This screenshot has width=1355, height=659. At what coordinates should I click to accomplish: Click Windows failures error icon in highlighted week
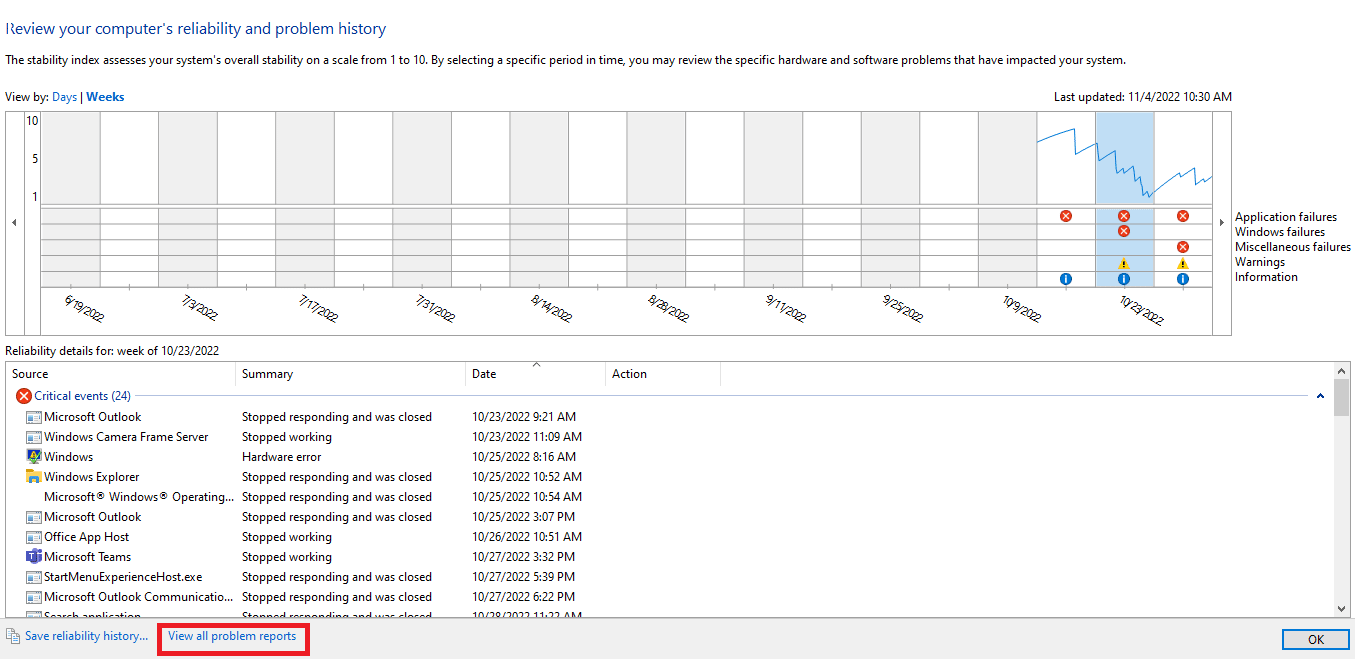point(1123,231)
